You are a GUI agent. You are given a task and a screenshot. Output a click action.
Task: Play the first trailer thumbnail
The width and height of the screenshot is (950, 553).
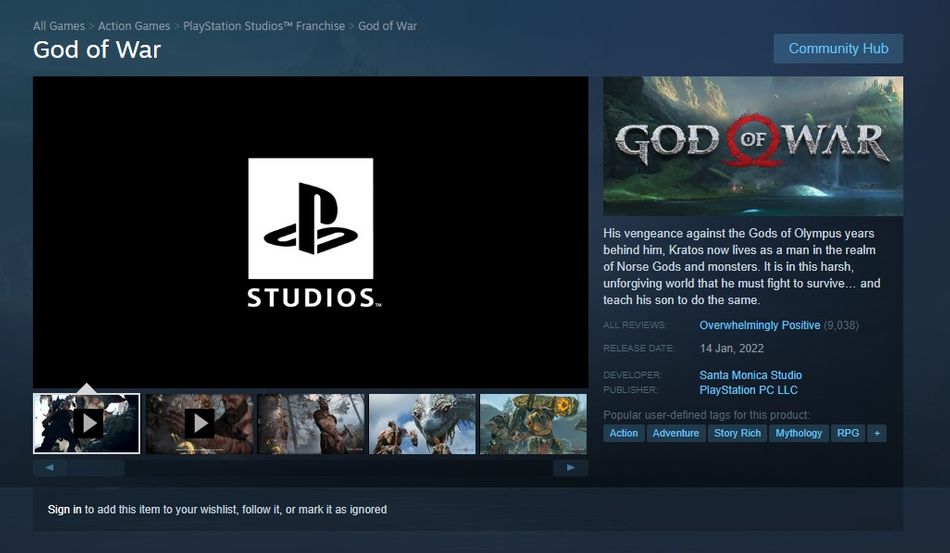point(87,423)
